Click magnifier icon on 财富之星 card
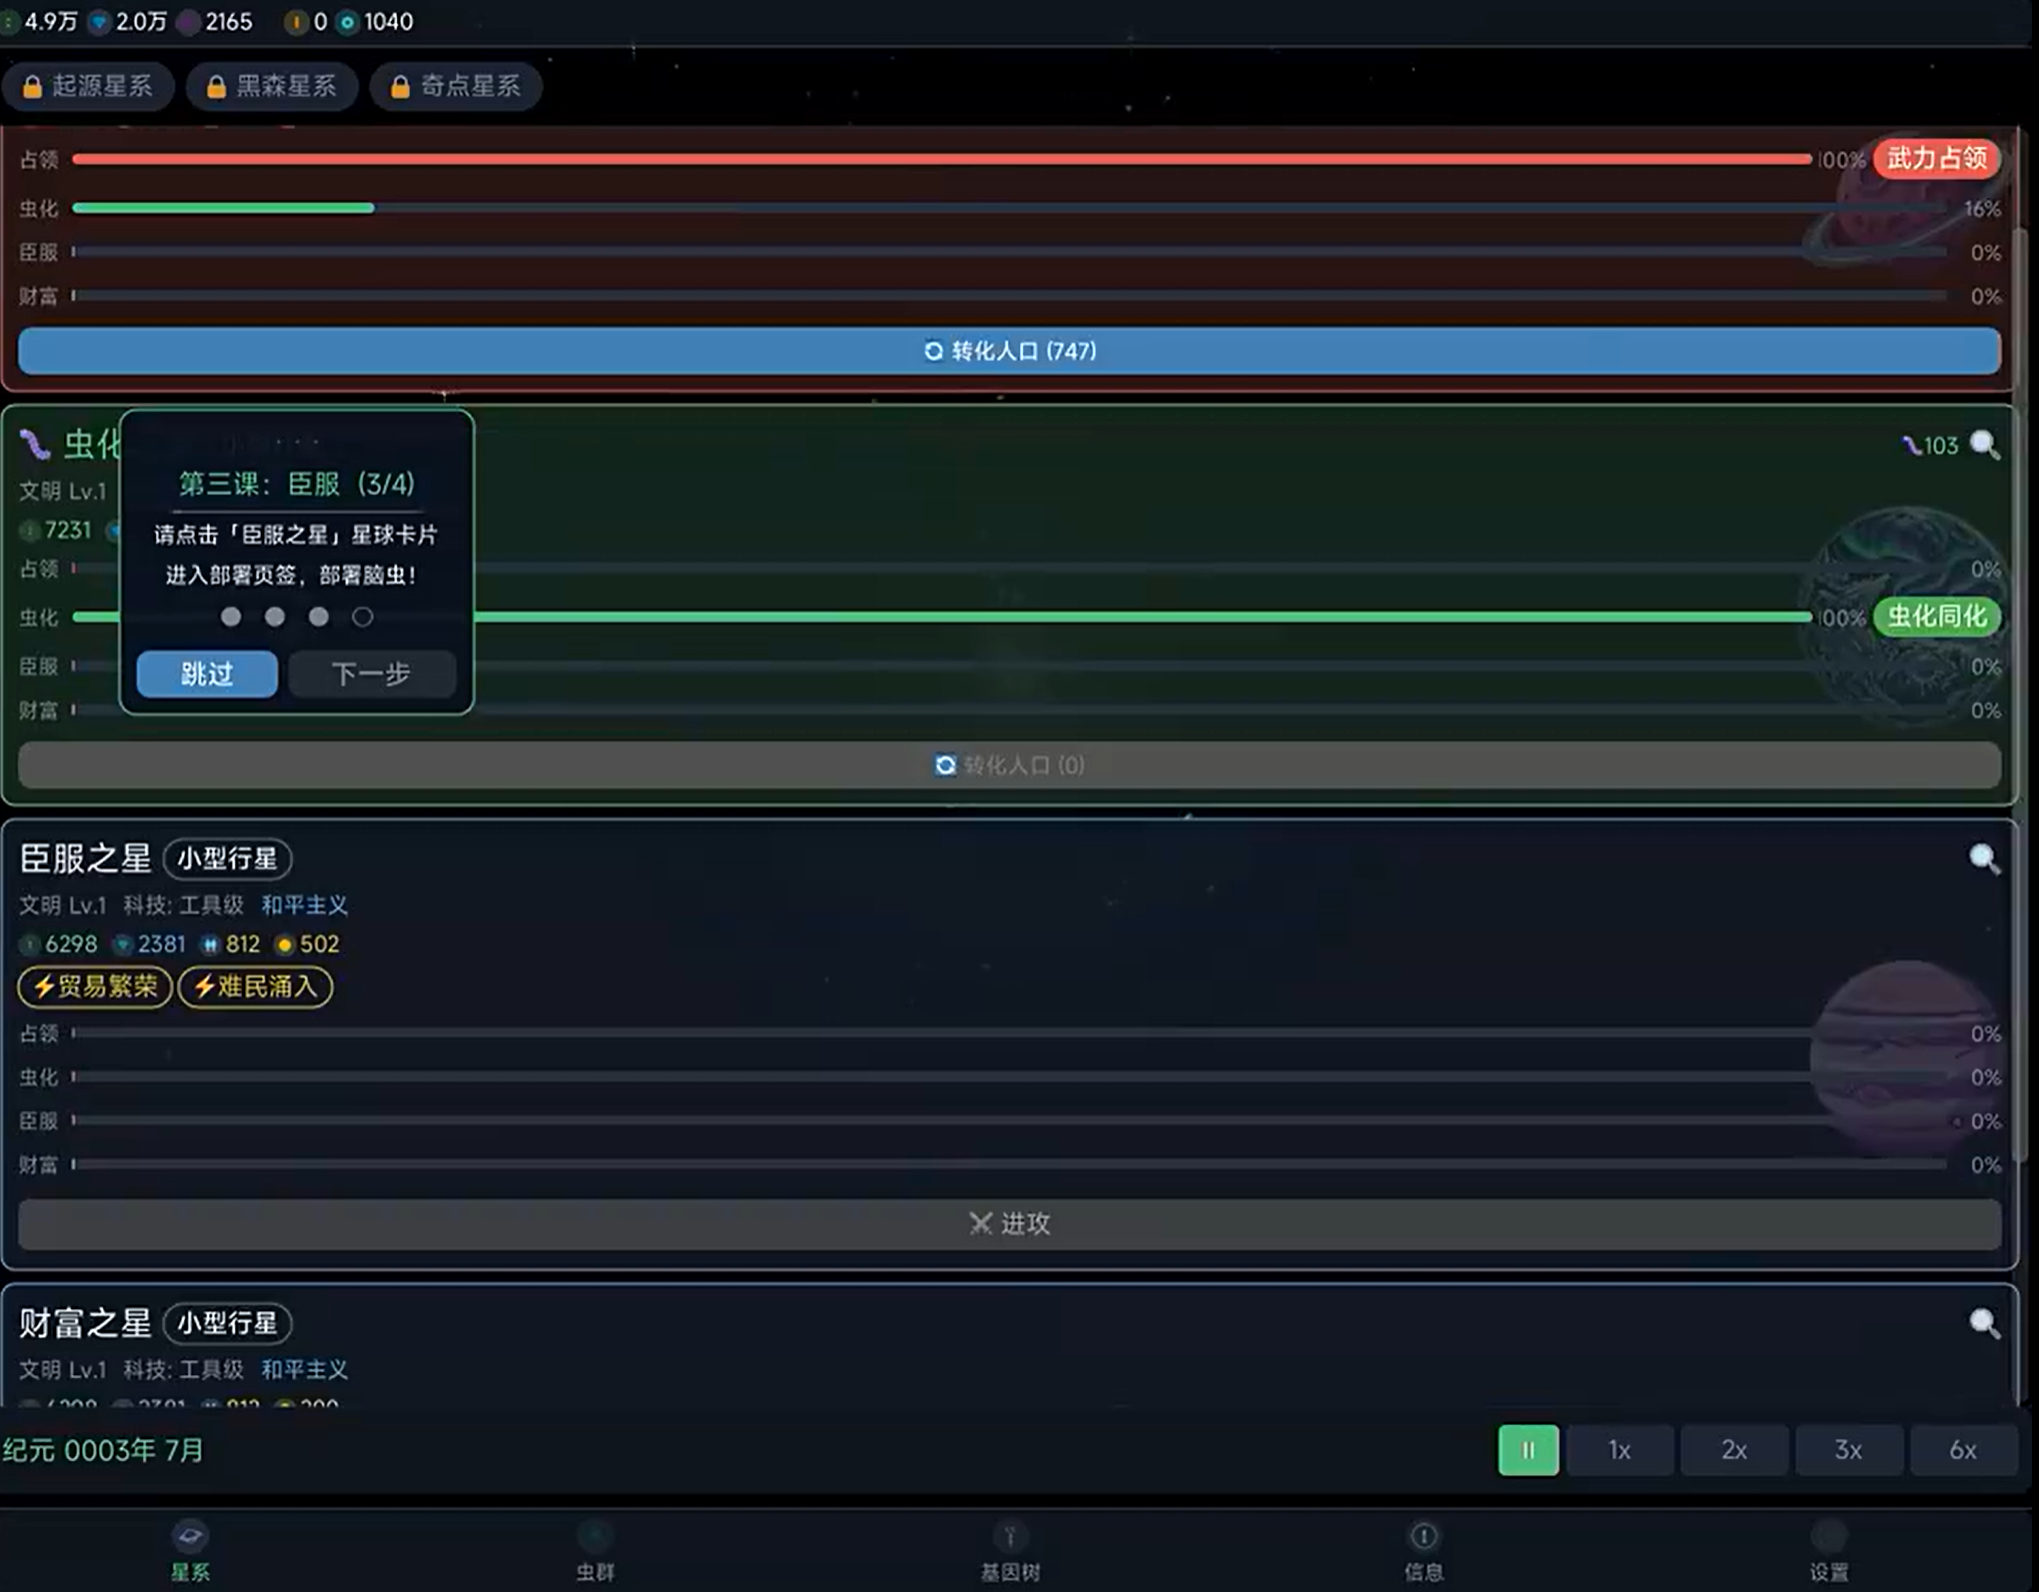The width and height of the screenshot is (2039, 1592). (1984, 1323)
